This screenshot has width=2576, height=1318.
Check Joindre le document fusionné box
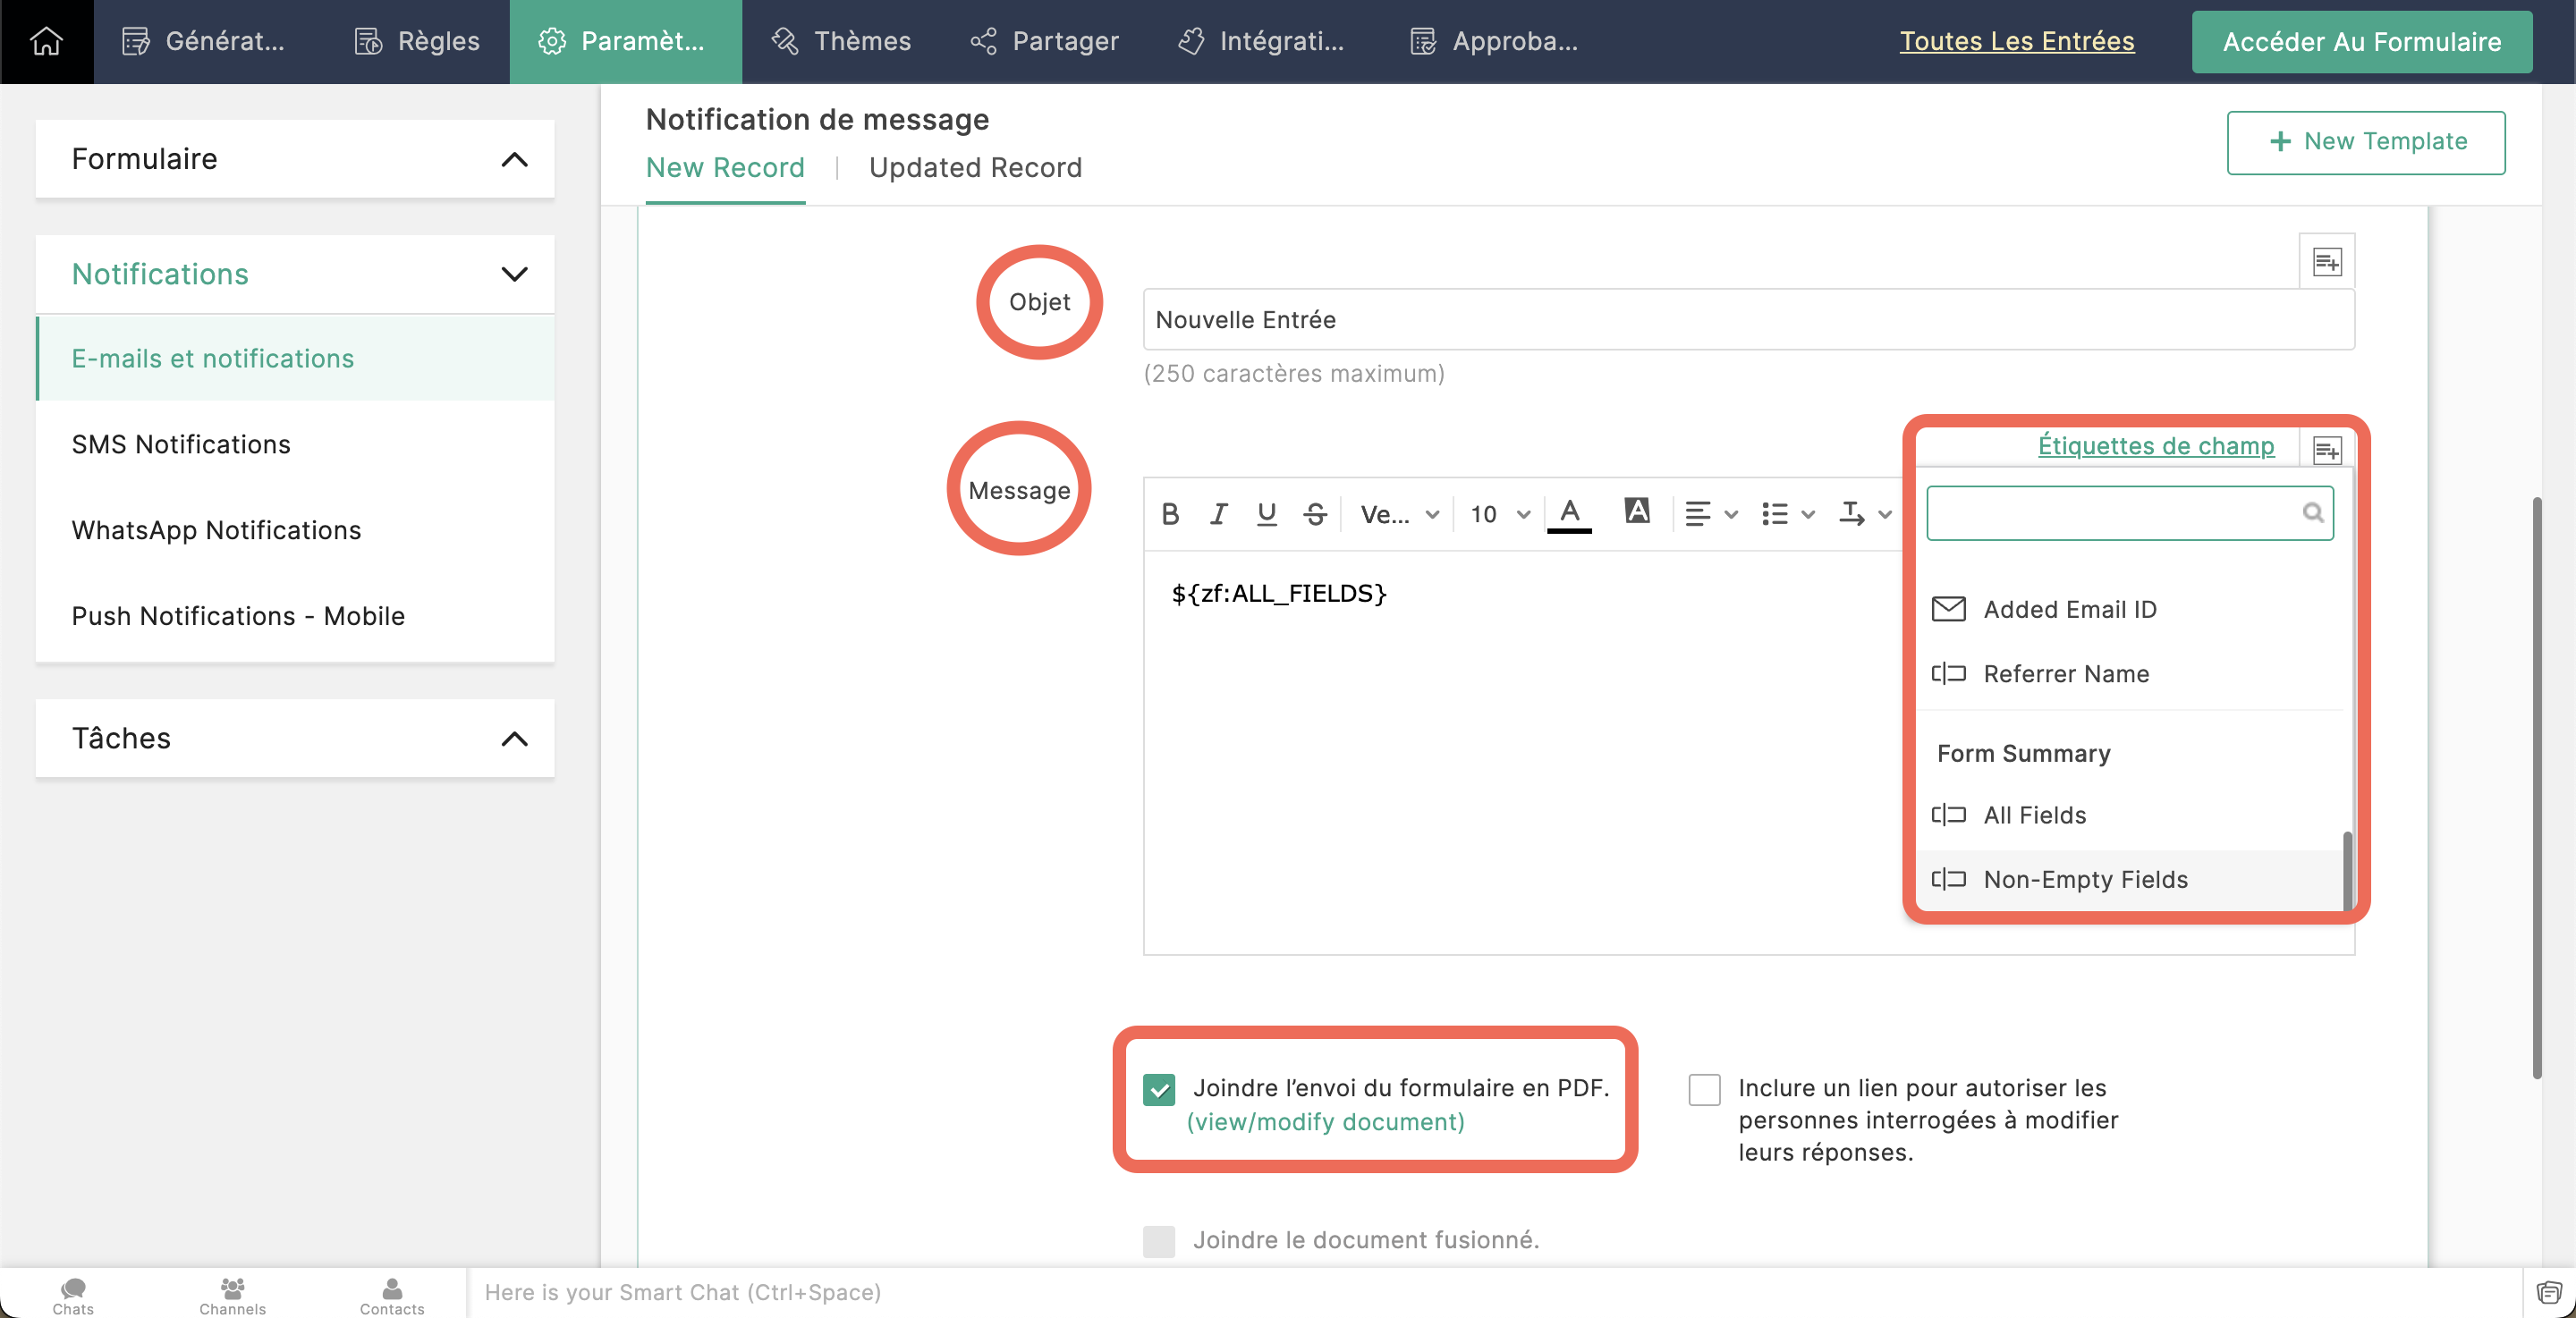tap(1159, 1241)
